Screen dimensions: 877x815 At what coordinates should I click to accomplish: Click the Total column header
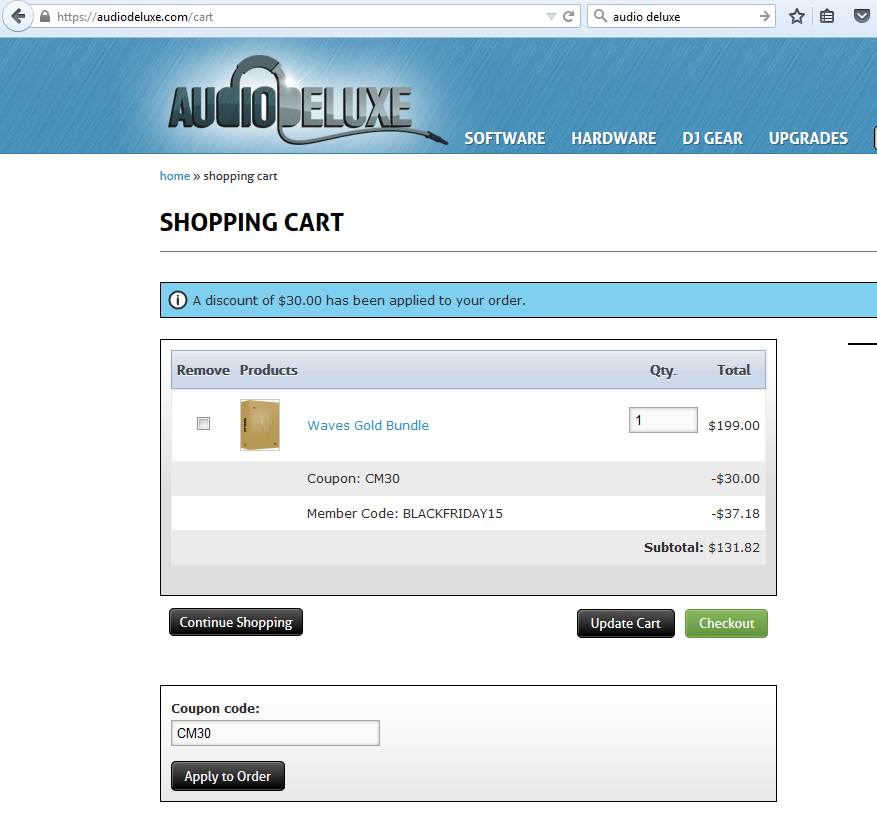734,370
